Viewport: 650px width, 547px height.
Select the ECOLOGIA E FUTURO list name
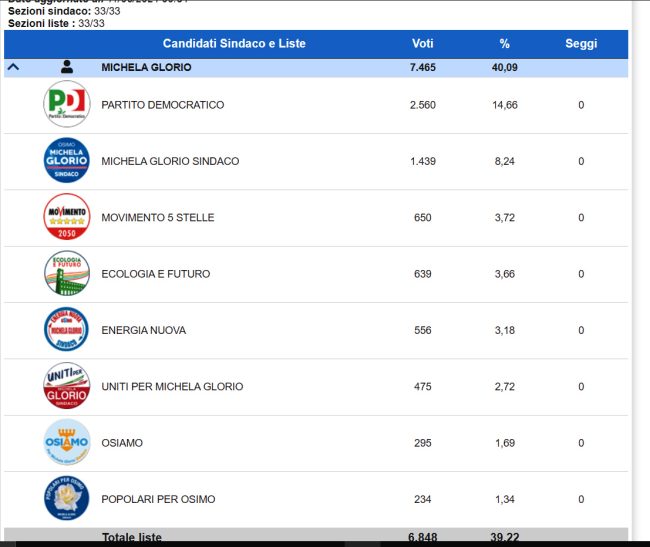point(157,274)
